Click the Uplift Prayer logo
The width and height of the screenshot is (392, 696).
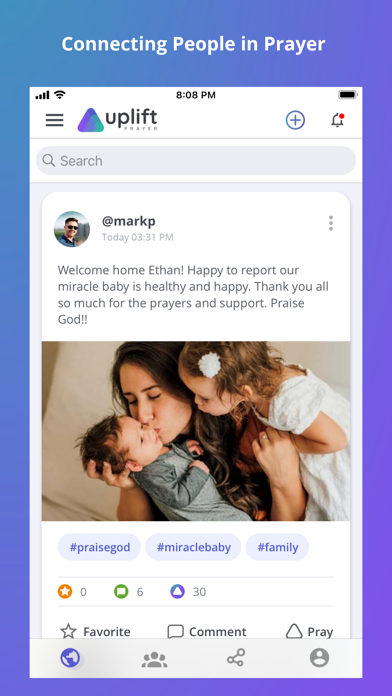118,120
